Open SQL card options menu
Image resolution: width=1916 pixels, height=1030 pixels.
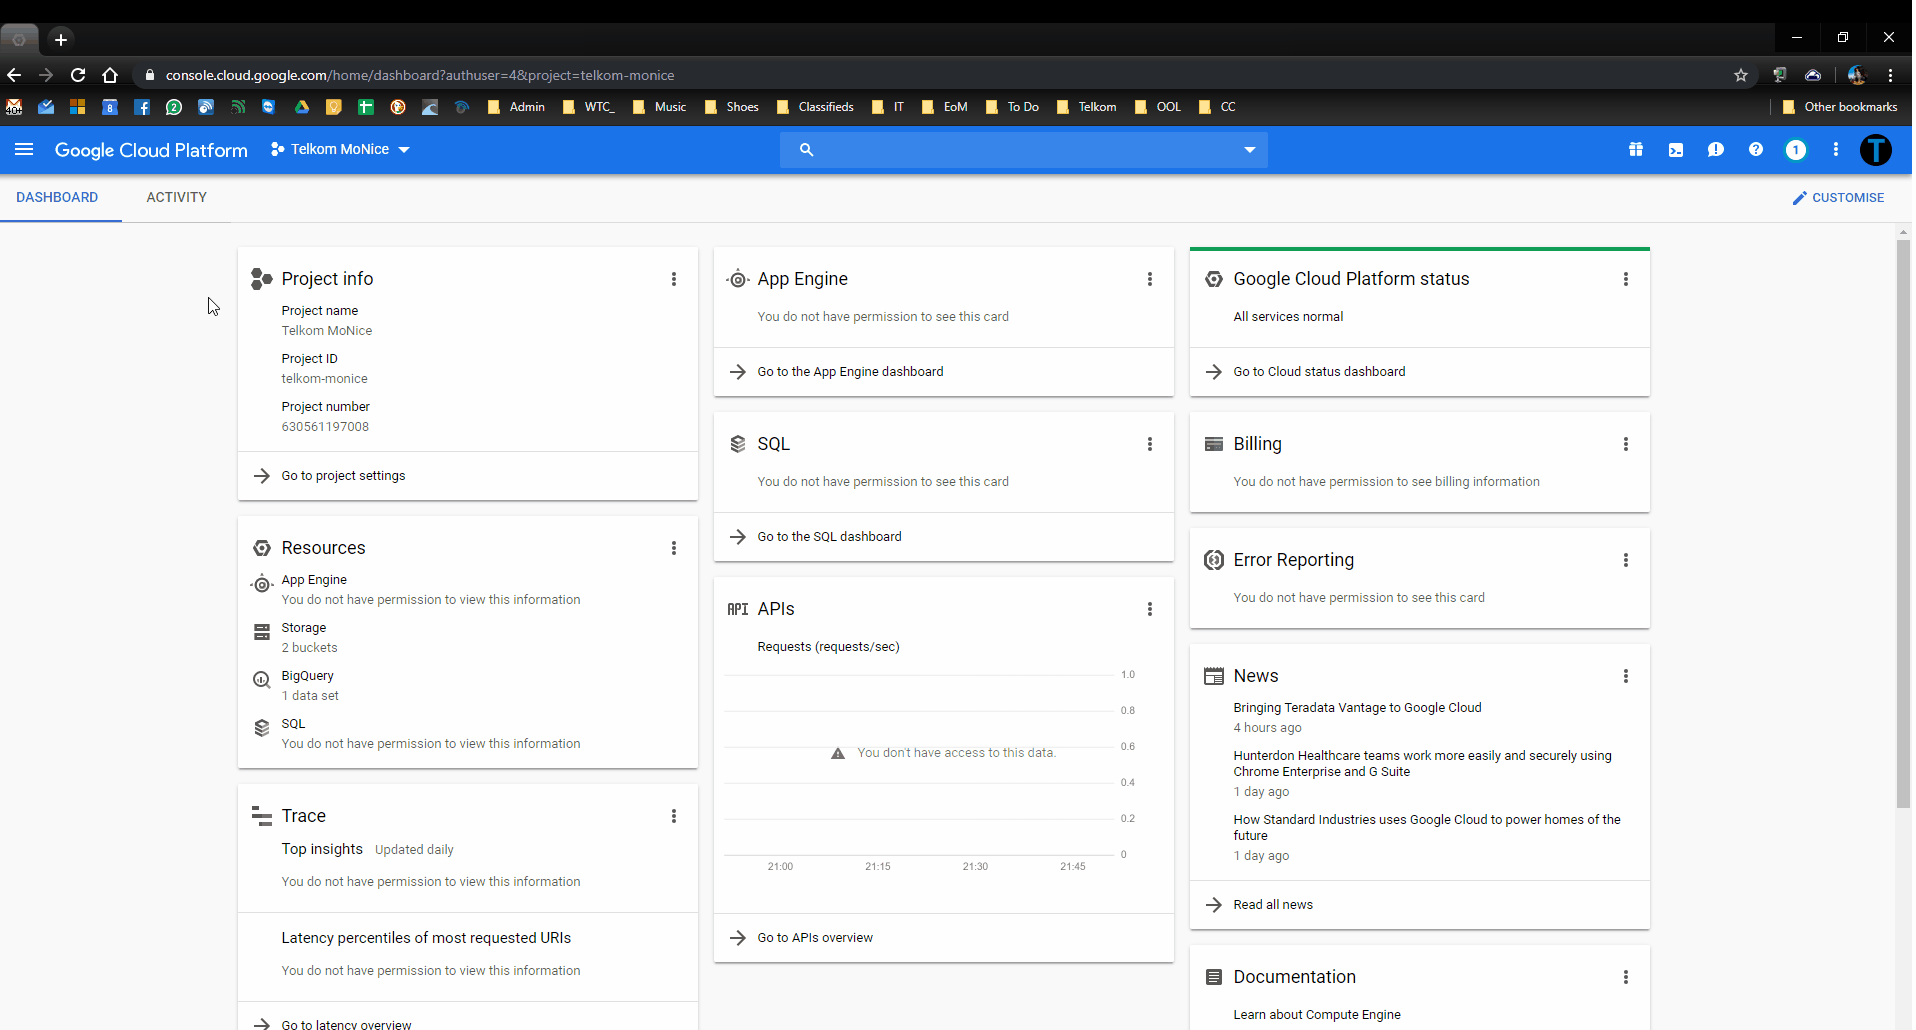click(1150, 444)
